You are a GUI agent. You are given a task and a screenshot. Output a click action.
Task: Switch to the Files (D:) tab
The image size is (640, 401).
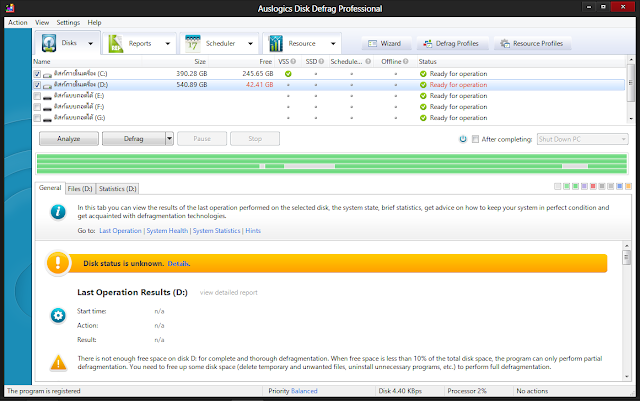pos(80,189)
